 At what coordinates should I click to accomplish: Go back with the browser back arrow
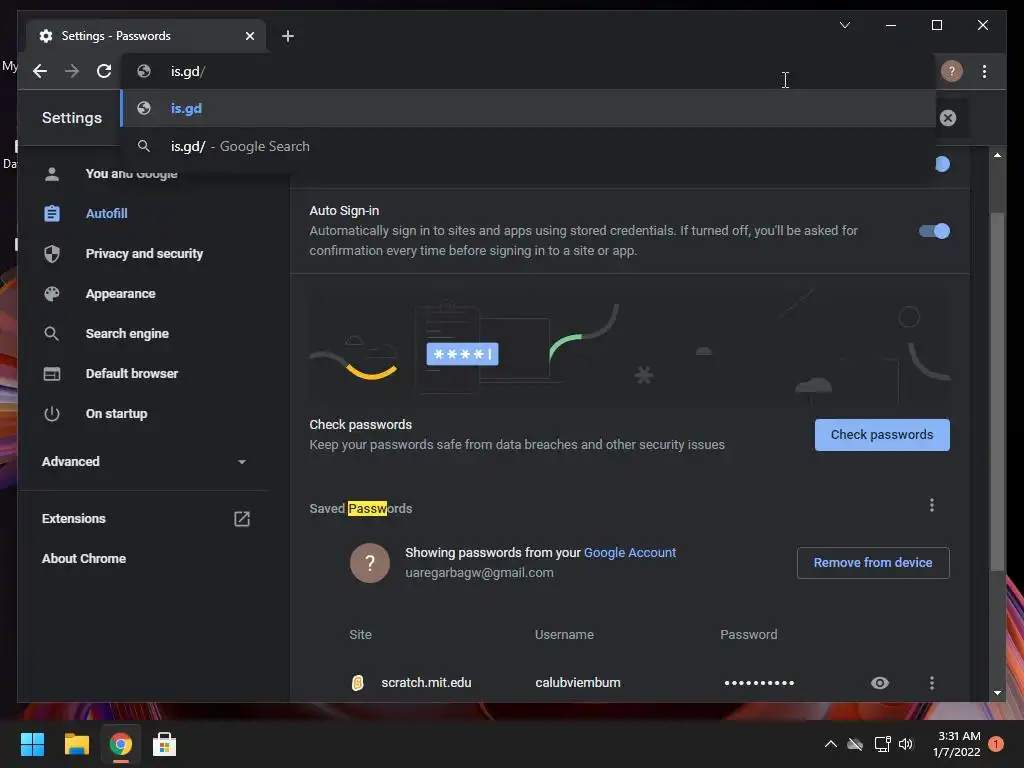coord(40,71)
